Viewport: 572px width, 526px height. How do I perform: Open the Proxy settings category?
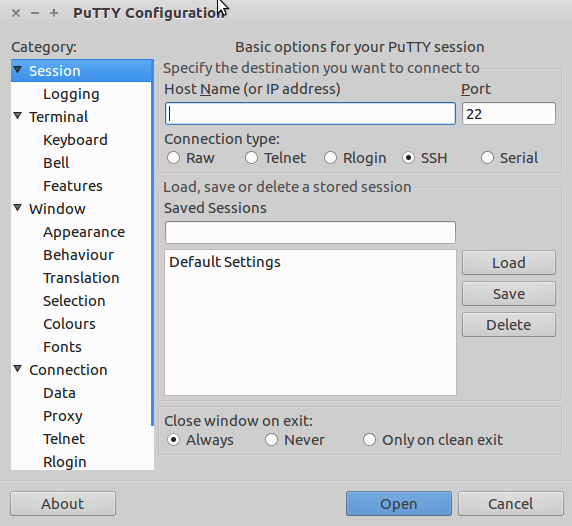[63, 416]
